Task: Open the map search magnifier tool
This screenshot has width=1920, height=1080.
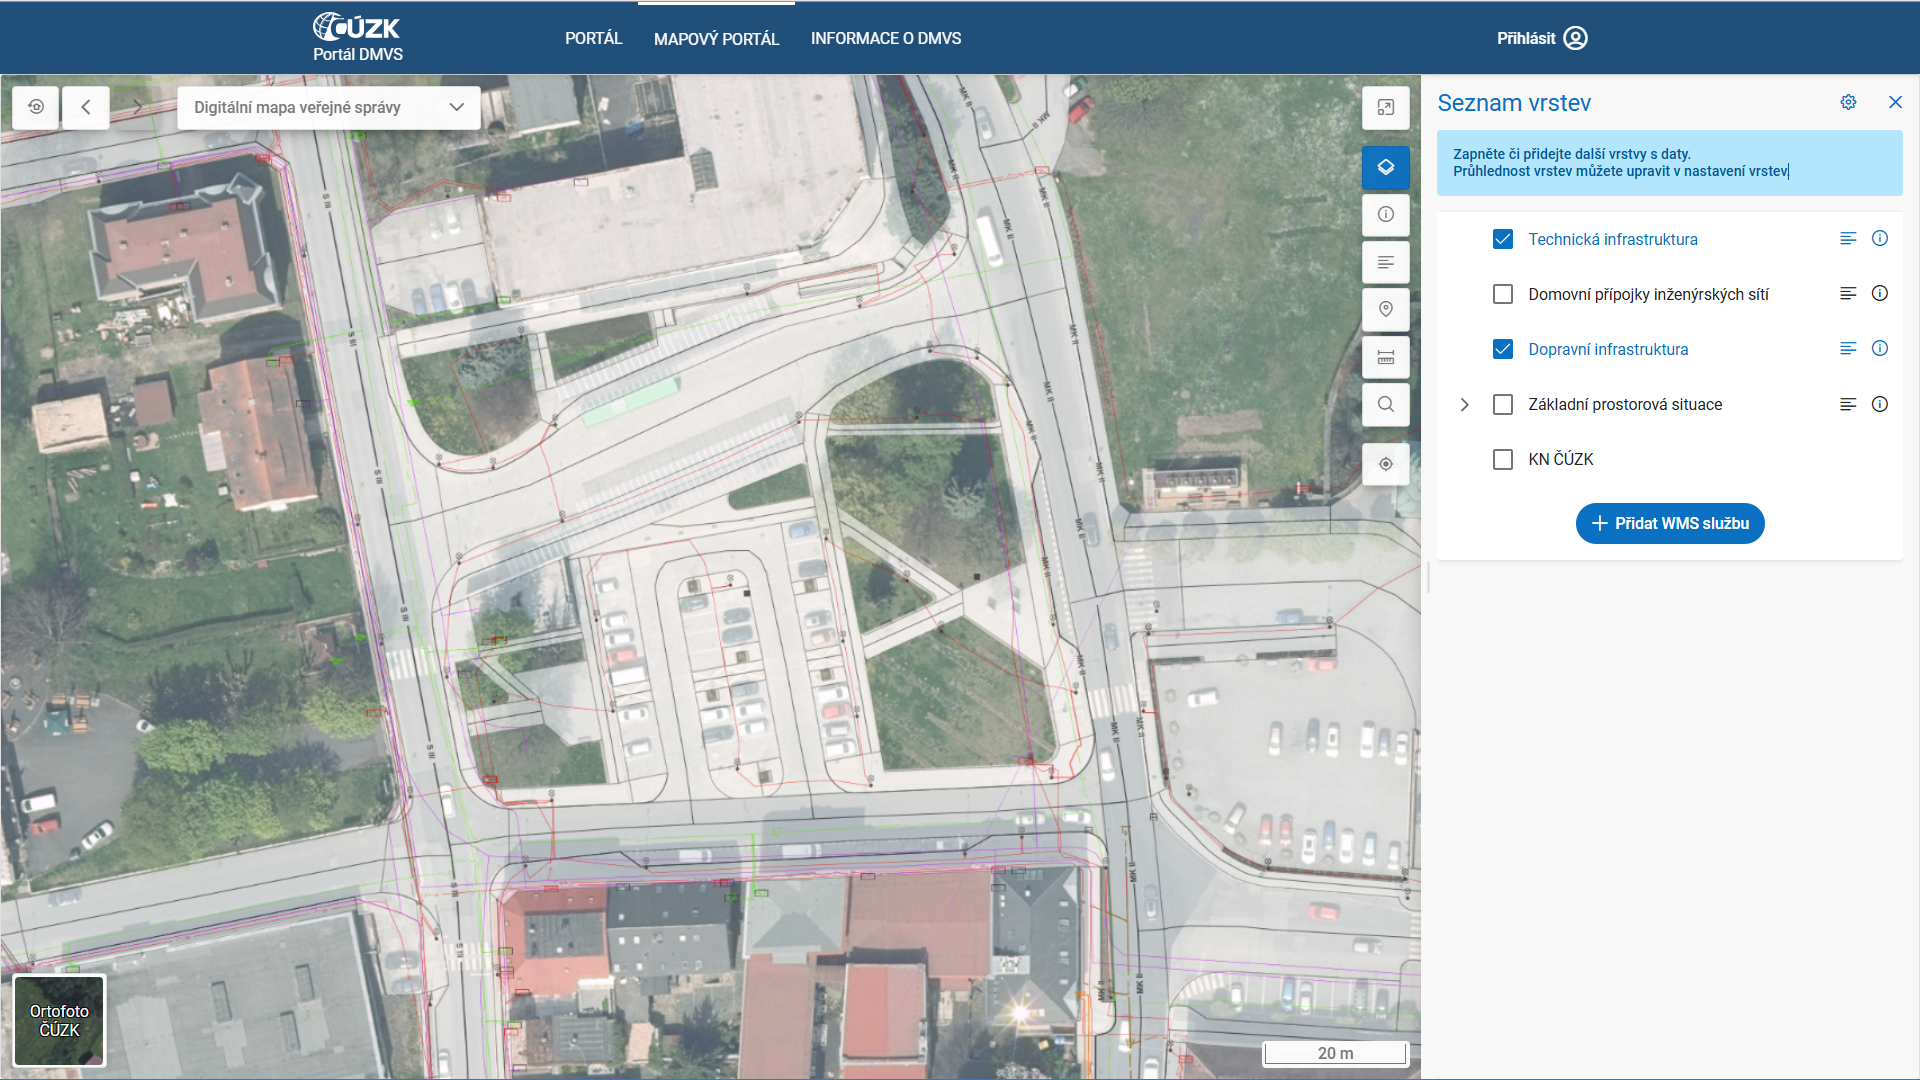Action: (1385, 405)
